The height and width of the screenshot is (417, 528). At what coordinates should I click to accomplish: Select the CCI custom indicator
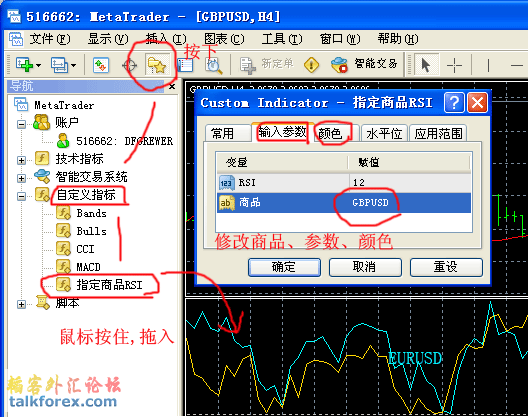coord(85,249)
